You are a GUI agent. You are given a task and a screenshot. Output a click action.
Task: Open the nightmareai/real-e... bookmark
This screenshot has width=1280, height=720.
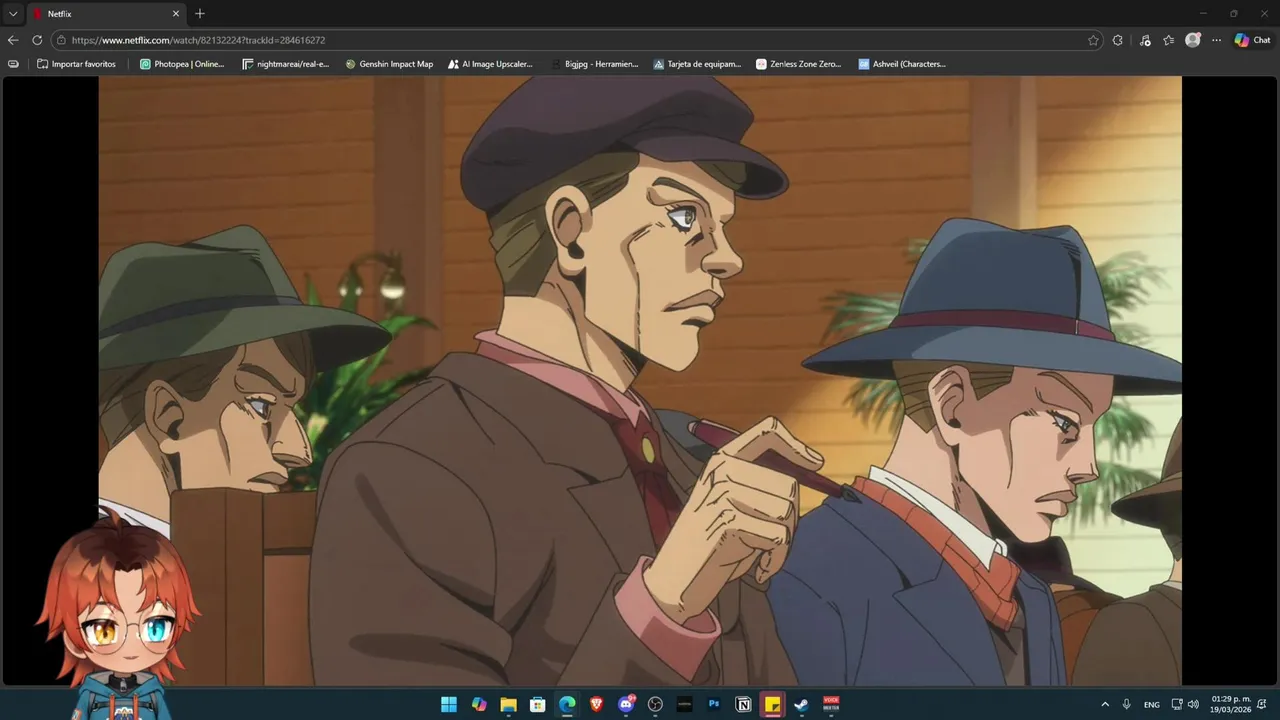pyautogui.click(x=286, y=64)
